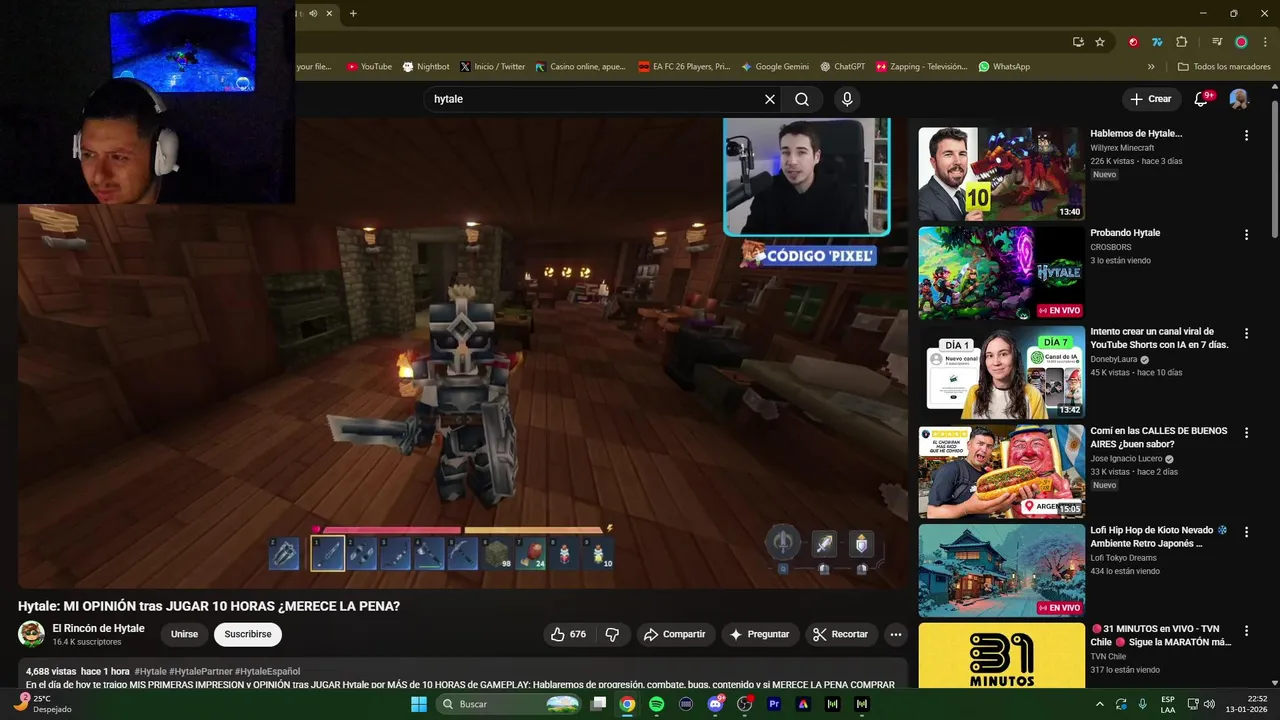Click the Compartir button
The height and width of the screenshot is (720, 1280).
click(x=675, y=634)
